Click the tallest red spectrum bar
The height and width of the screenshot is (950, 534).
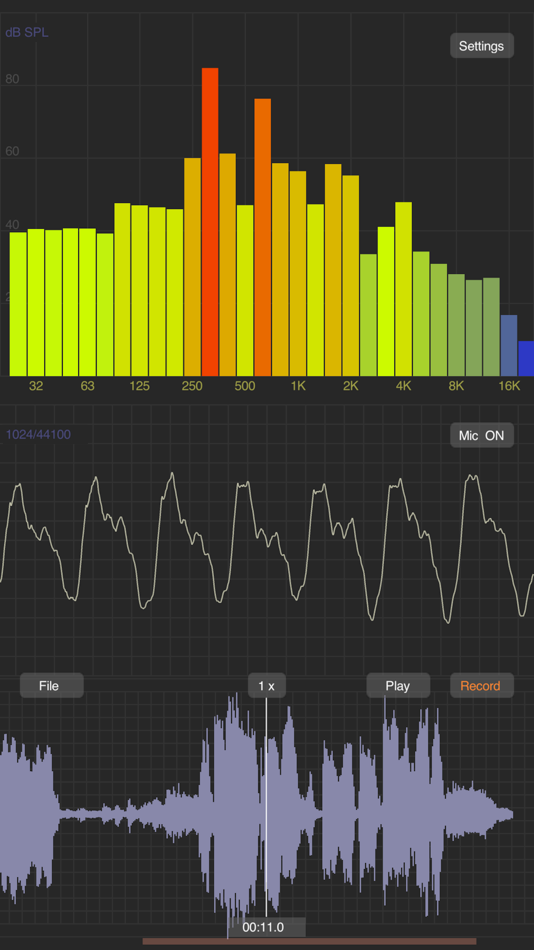210,222
